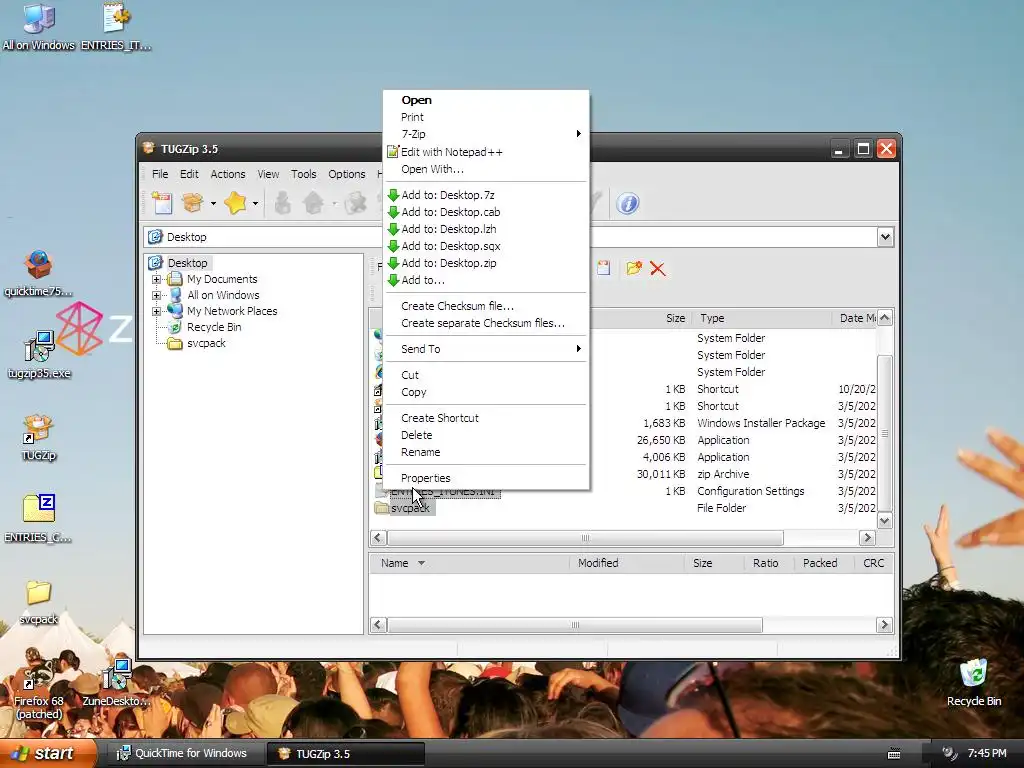Click the Favorites star toolbar icon
Image resolution: width=1024 pixels, height=768 pixels.
(235, 203)
